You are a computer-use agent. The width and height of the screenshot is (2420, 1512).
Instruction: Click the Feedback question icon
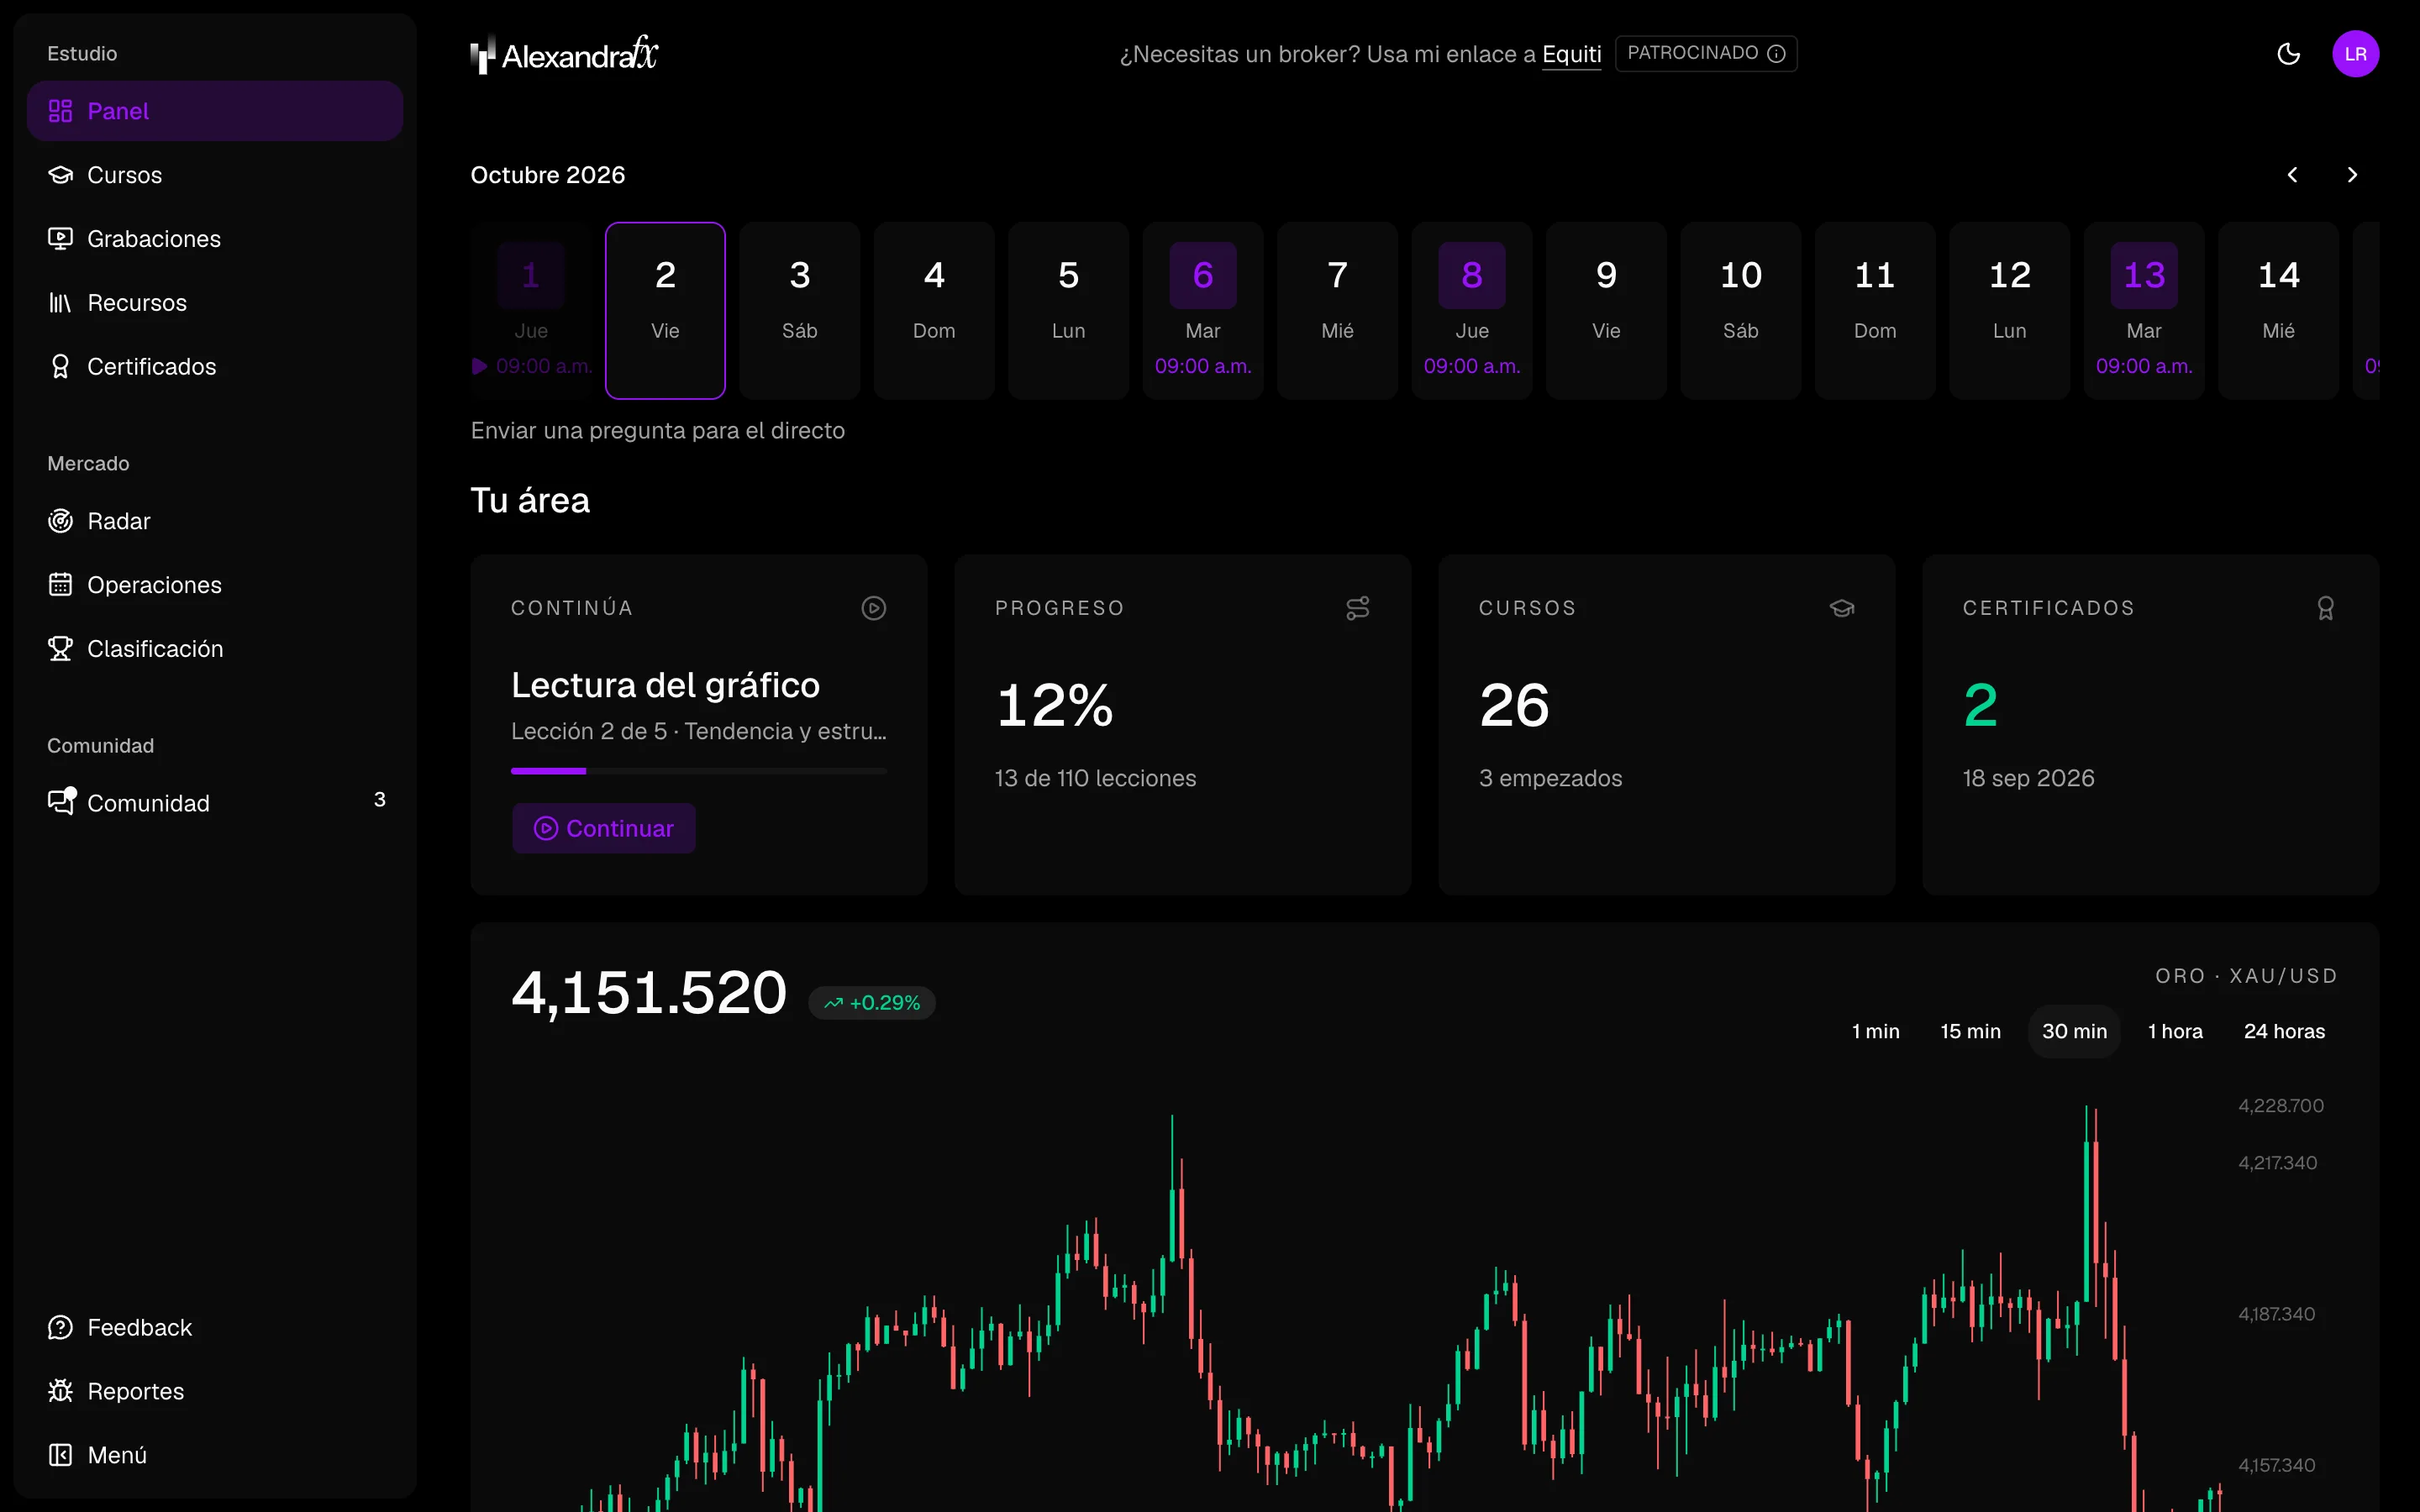click(60, 1327)
